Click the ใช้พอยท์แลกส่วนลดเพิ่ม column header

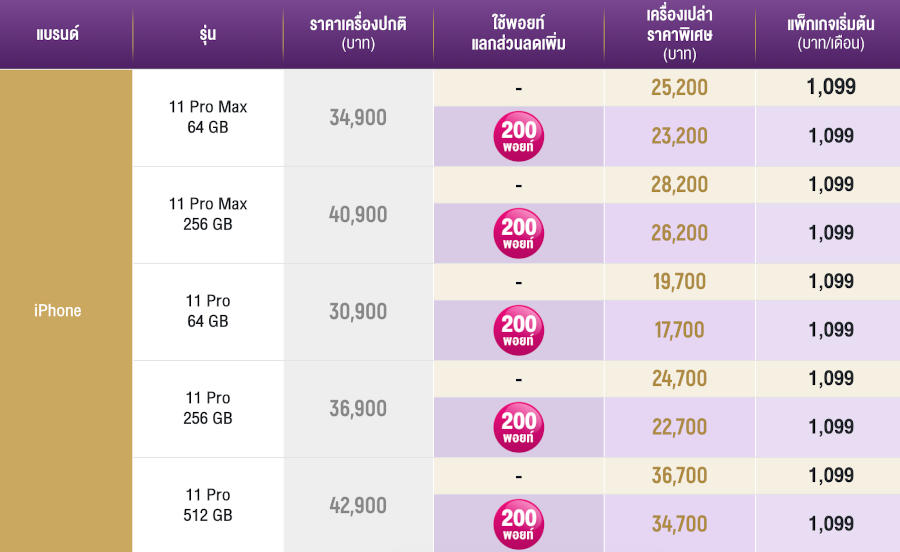[519, 35]
